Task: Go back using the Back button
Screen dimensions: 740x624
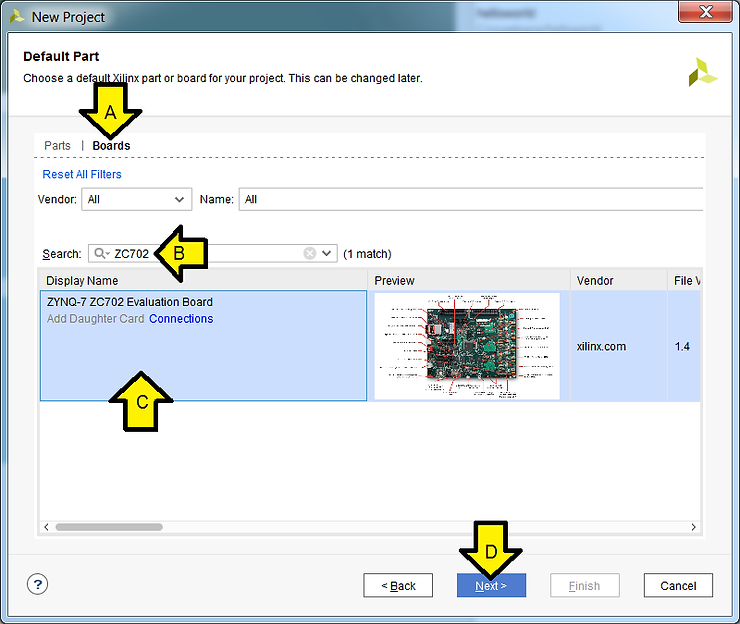Action: coord(398,585)
